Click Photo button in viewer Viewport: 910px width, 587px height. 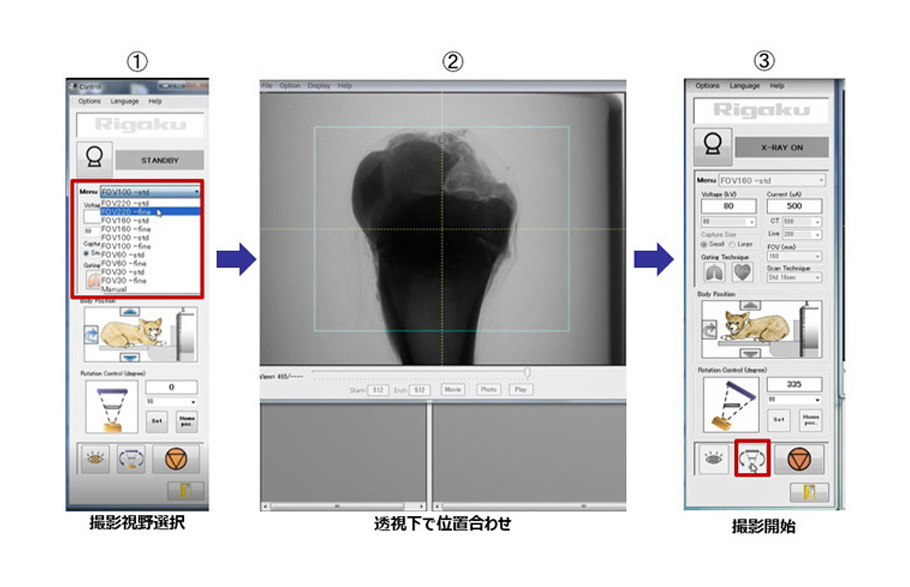point(489,390)
